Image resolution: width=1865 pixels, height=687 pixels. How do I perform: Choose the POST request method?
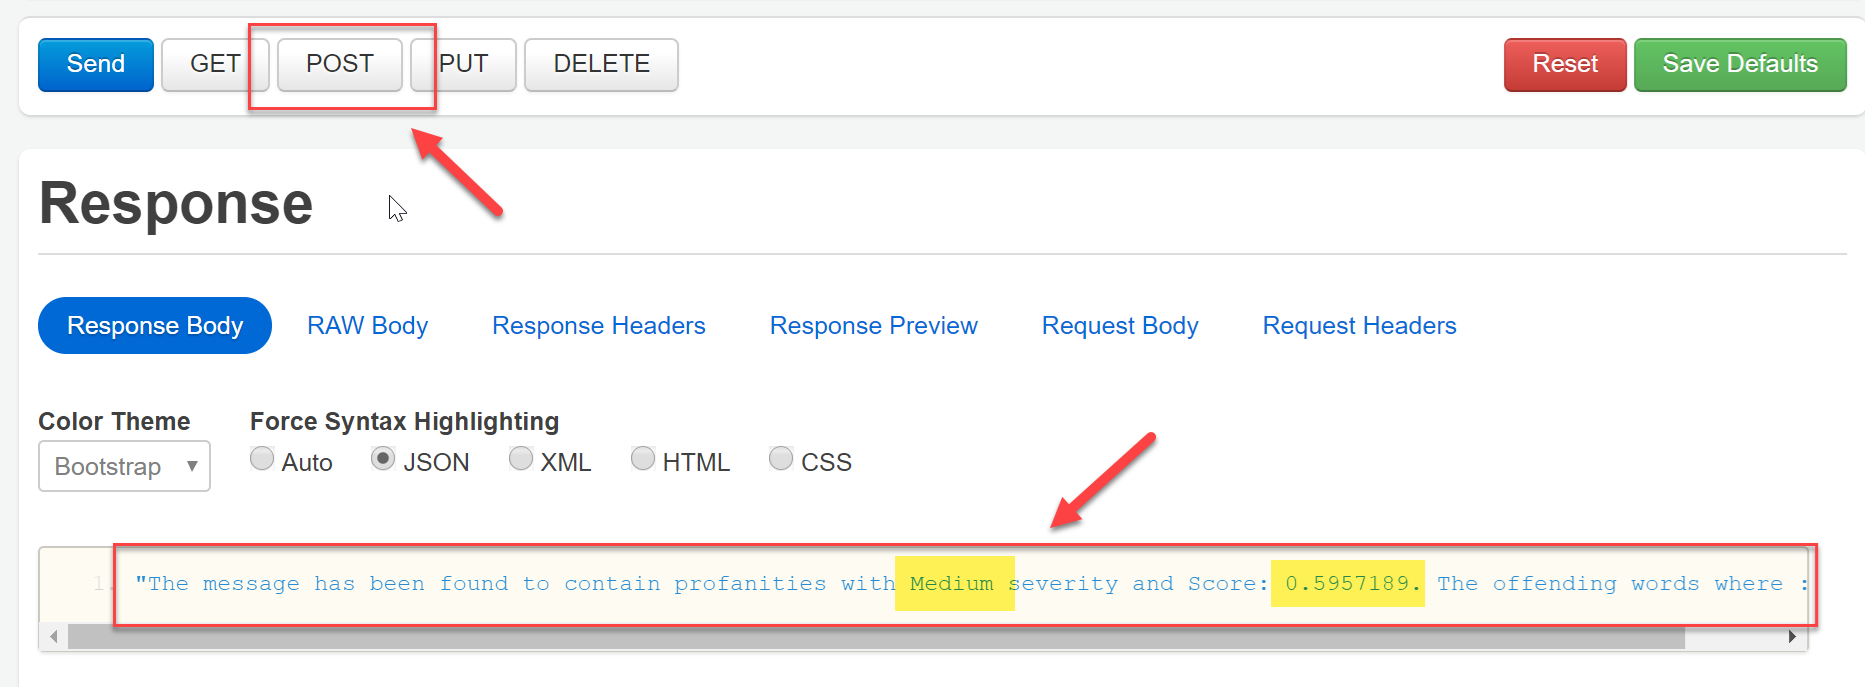340,65
